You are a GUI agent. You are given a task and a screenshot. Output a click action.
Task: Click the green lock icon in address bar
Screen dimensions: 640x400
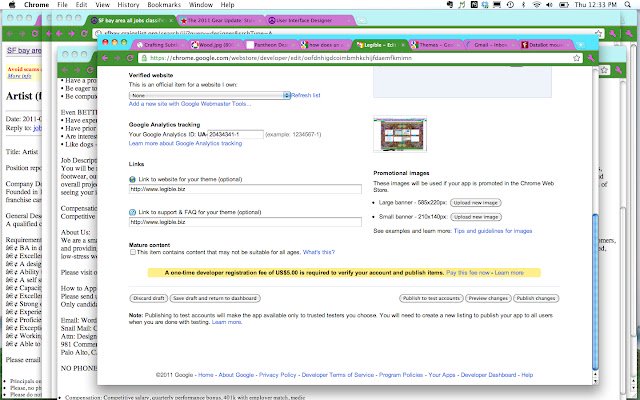point(144,58)
